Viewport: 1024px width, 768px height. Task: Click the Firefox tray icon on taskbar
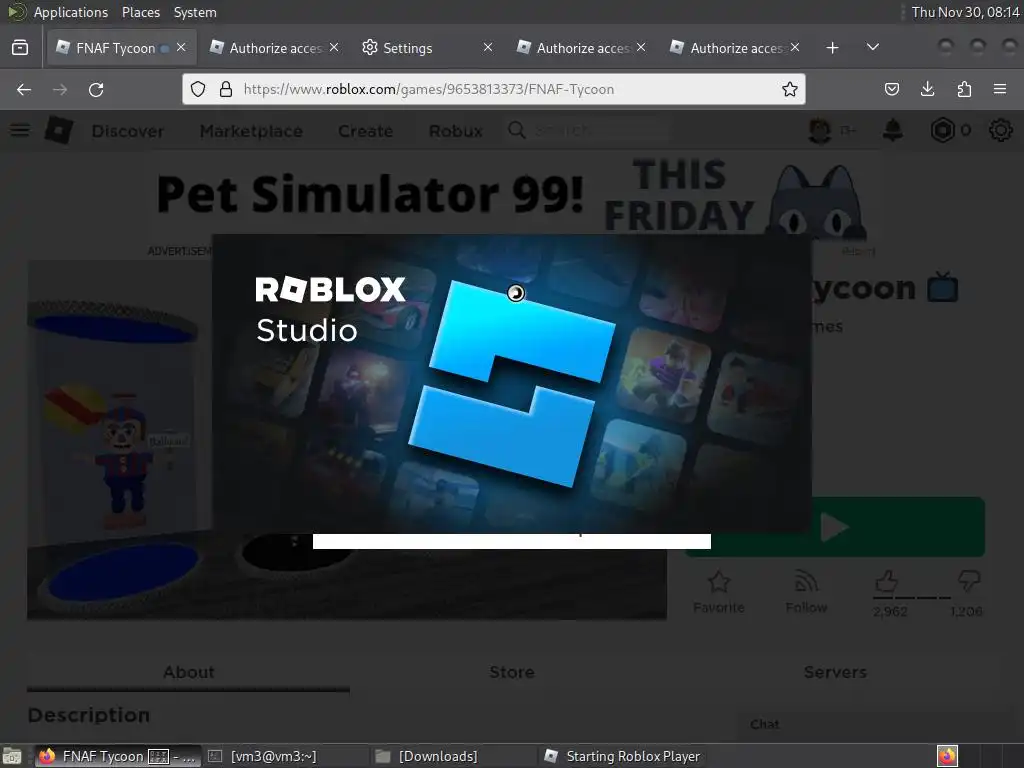(947, 756)
